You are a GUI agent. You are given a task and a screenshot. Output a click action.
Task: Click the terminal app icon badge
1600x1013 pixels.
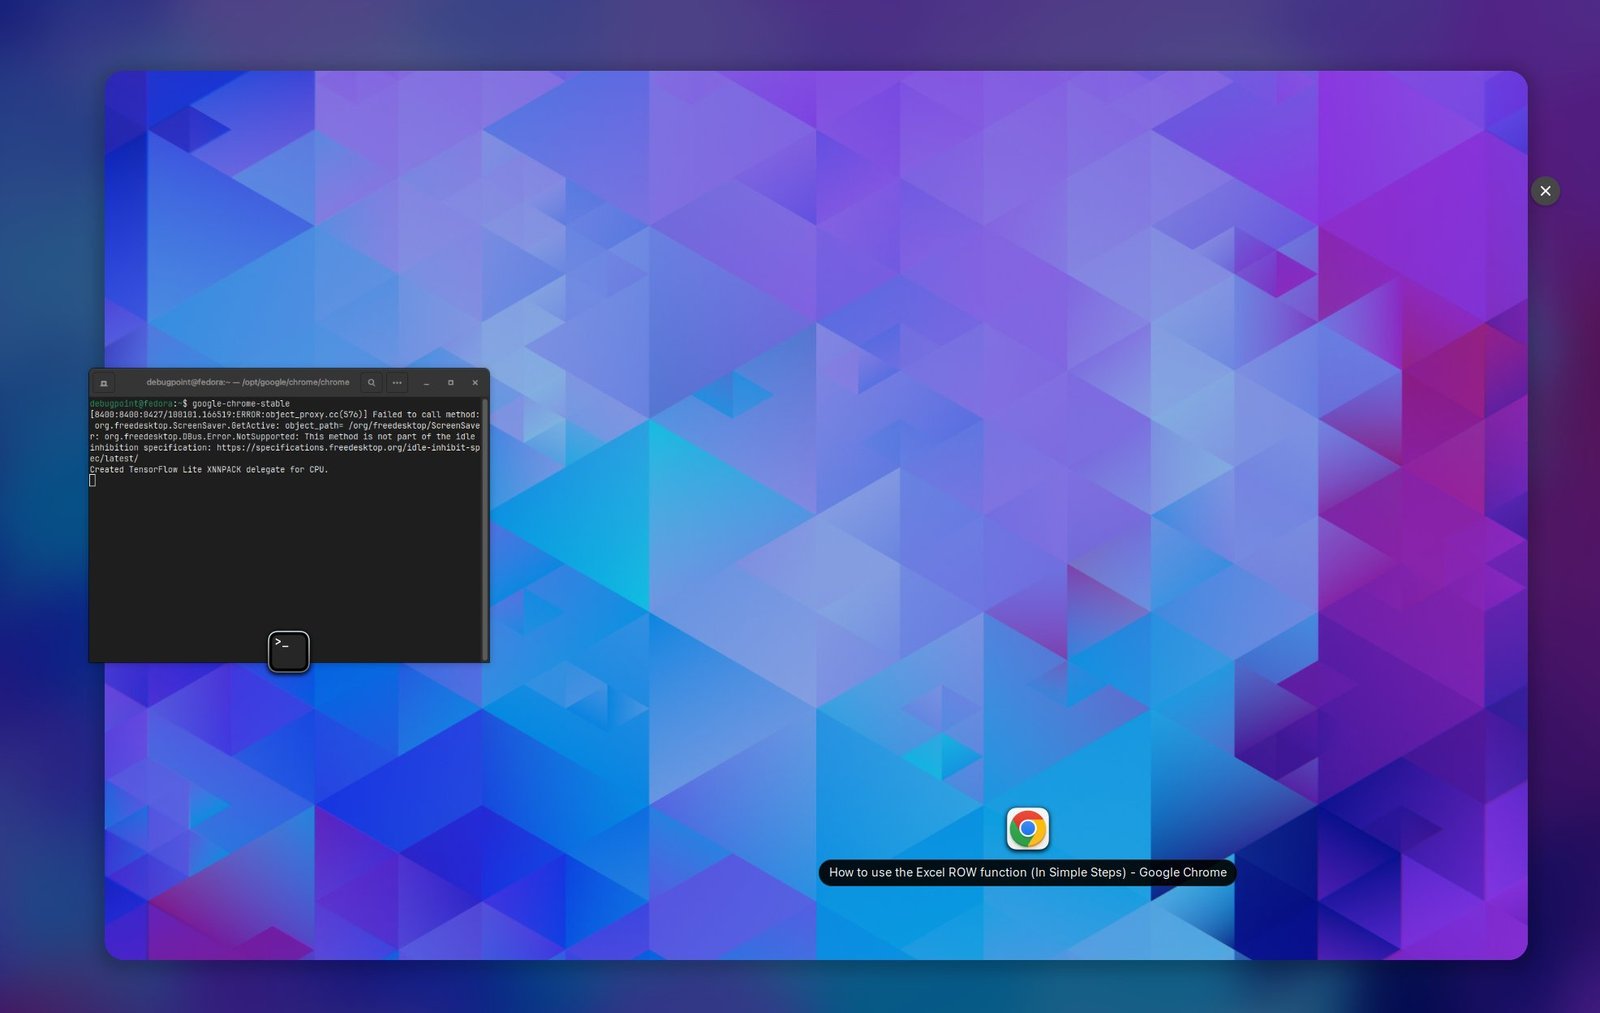(288, 651)
